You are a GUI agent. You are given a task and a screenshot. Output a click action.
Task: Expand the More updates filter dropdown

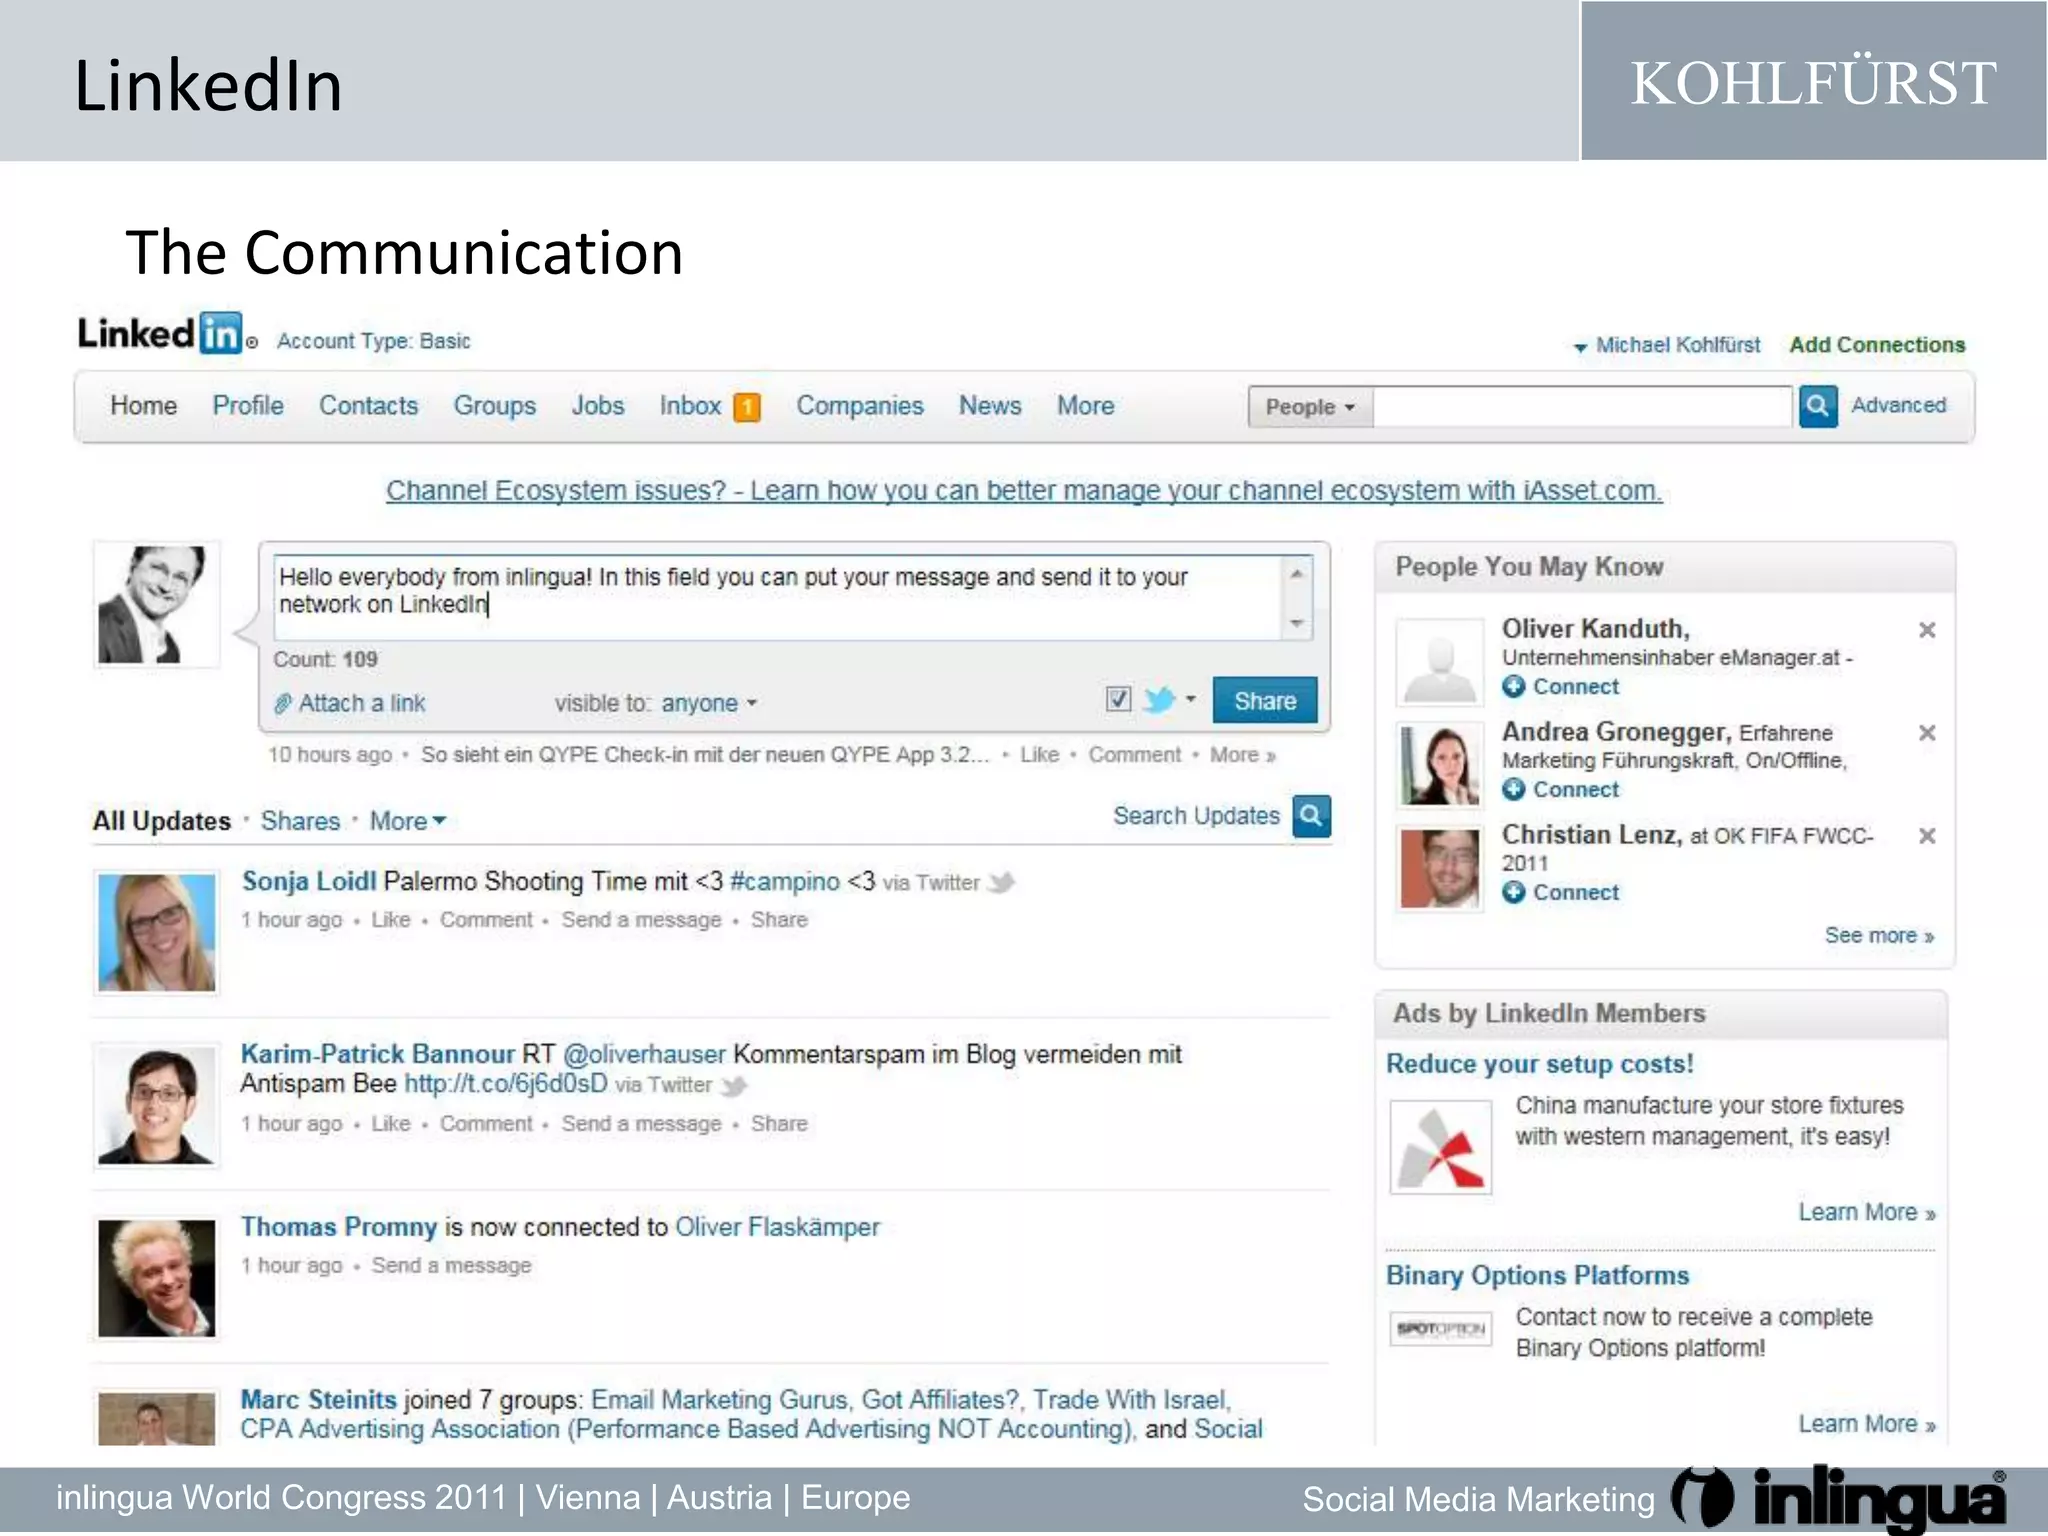(x=408, y=821)
